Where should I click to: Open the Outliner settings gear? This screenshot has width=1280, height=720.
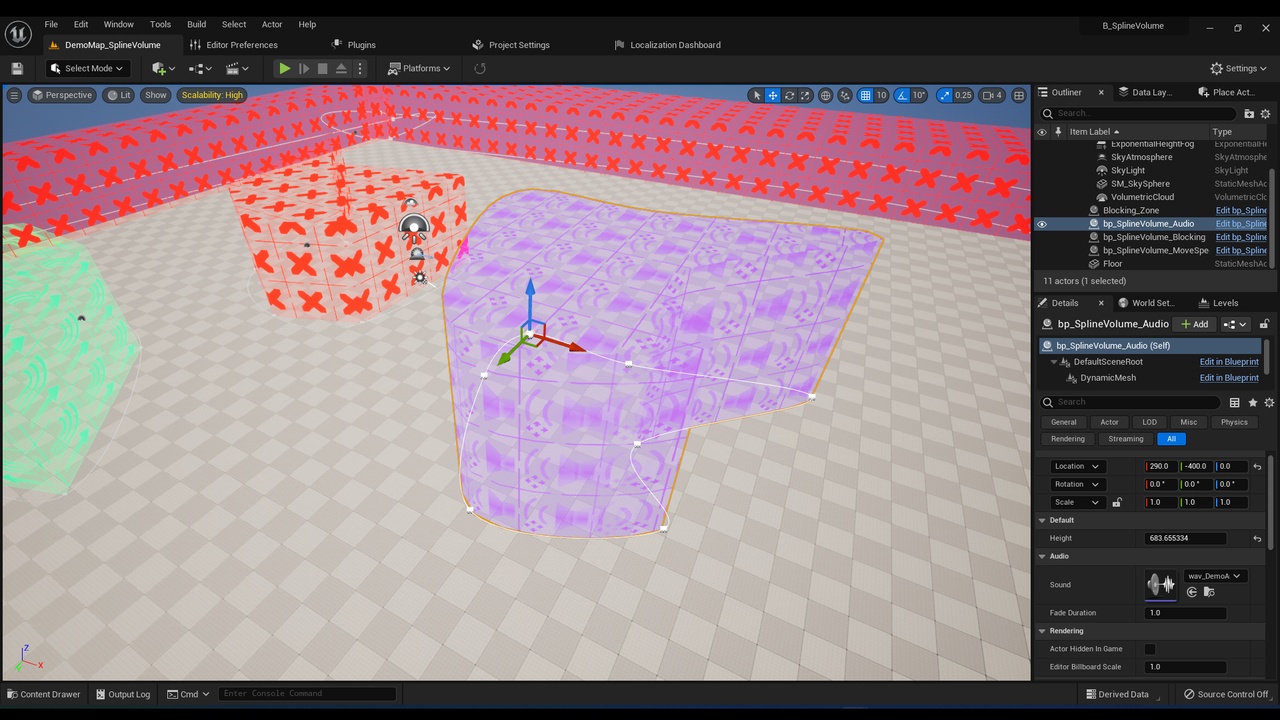point(1265,114)
